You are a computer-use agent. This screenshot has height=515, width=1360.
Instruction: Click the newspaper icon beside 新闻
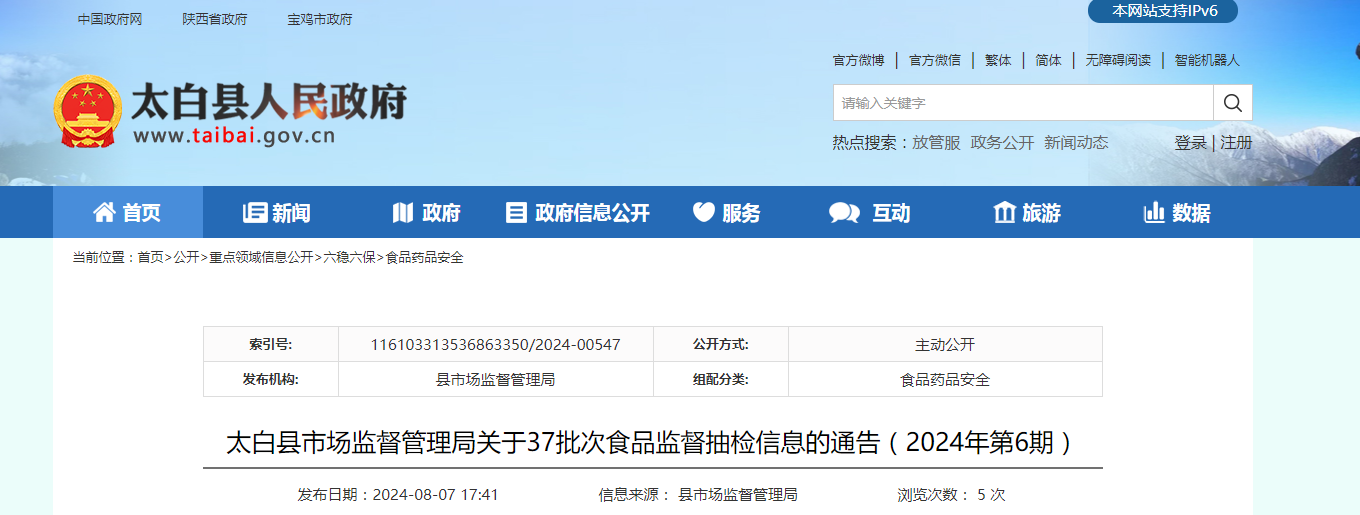254,212
